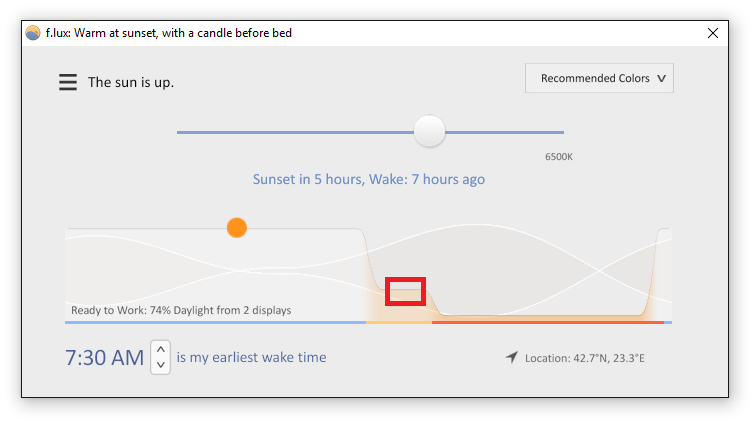This screenshot has height=426, width=755.
Task: Click the Location coordinates text
Action: [585, 358]
